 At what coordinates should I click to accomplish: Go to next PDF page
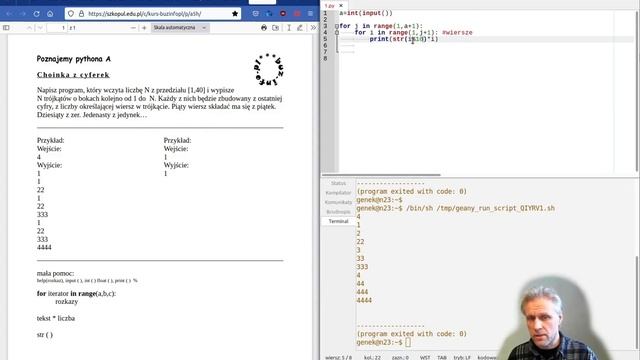pyautogui.click(x=40, y=28)
